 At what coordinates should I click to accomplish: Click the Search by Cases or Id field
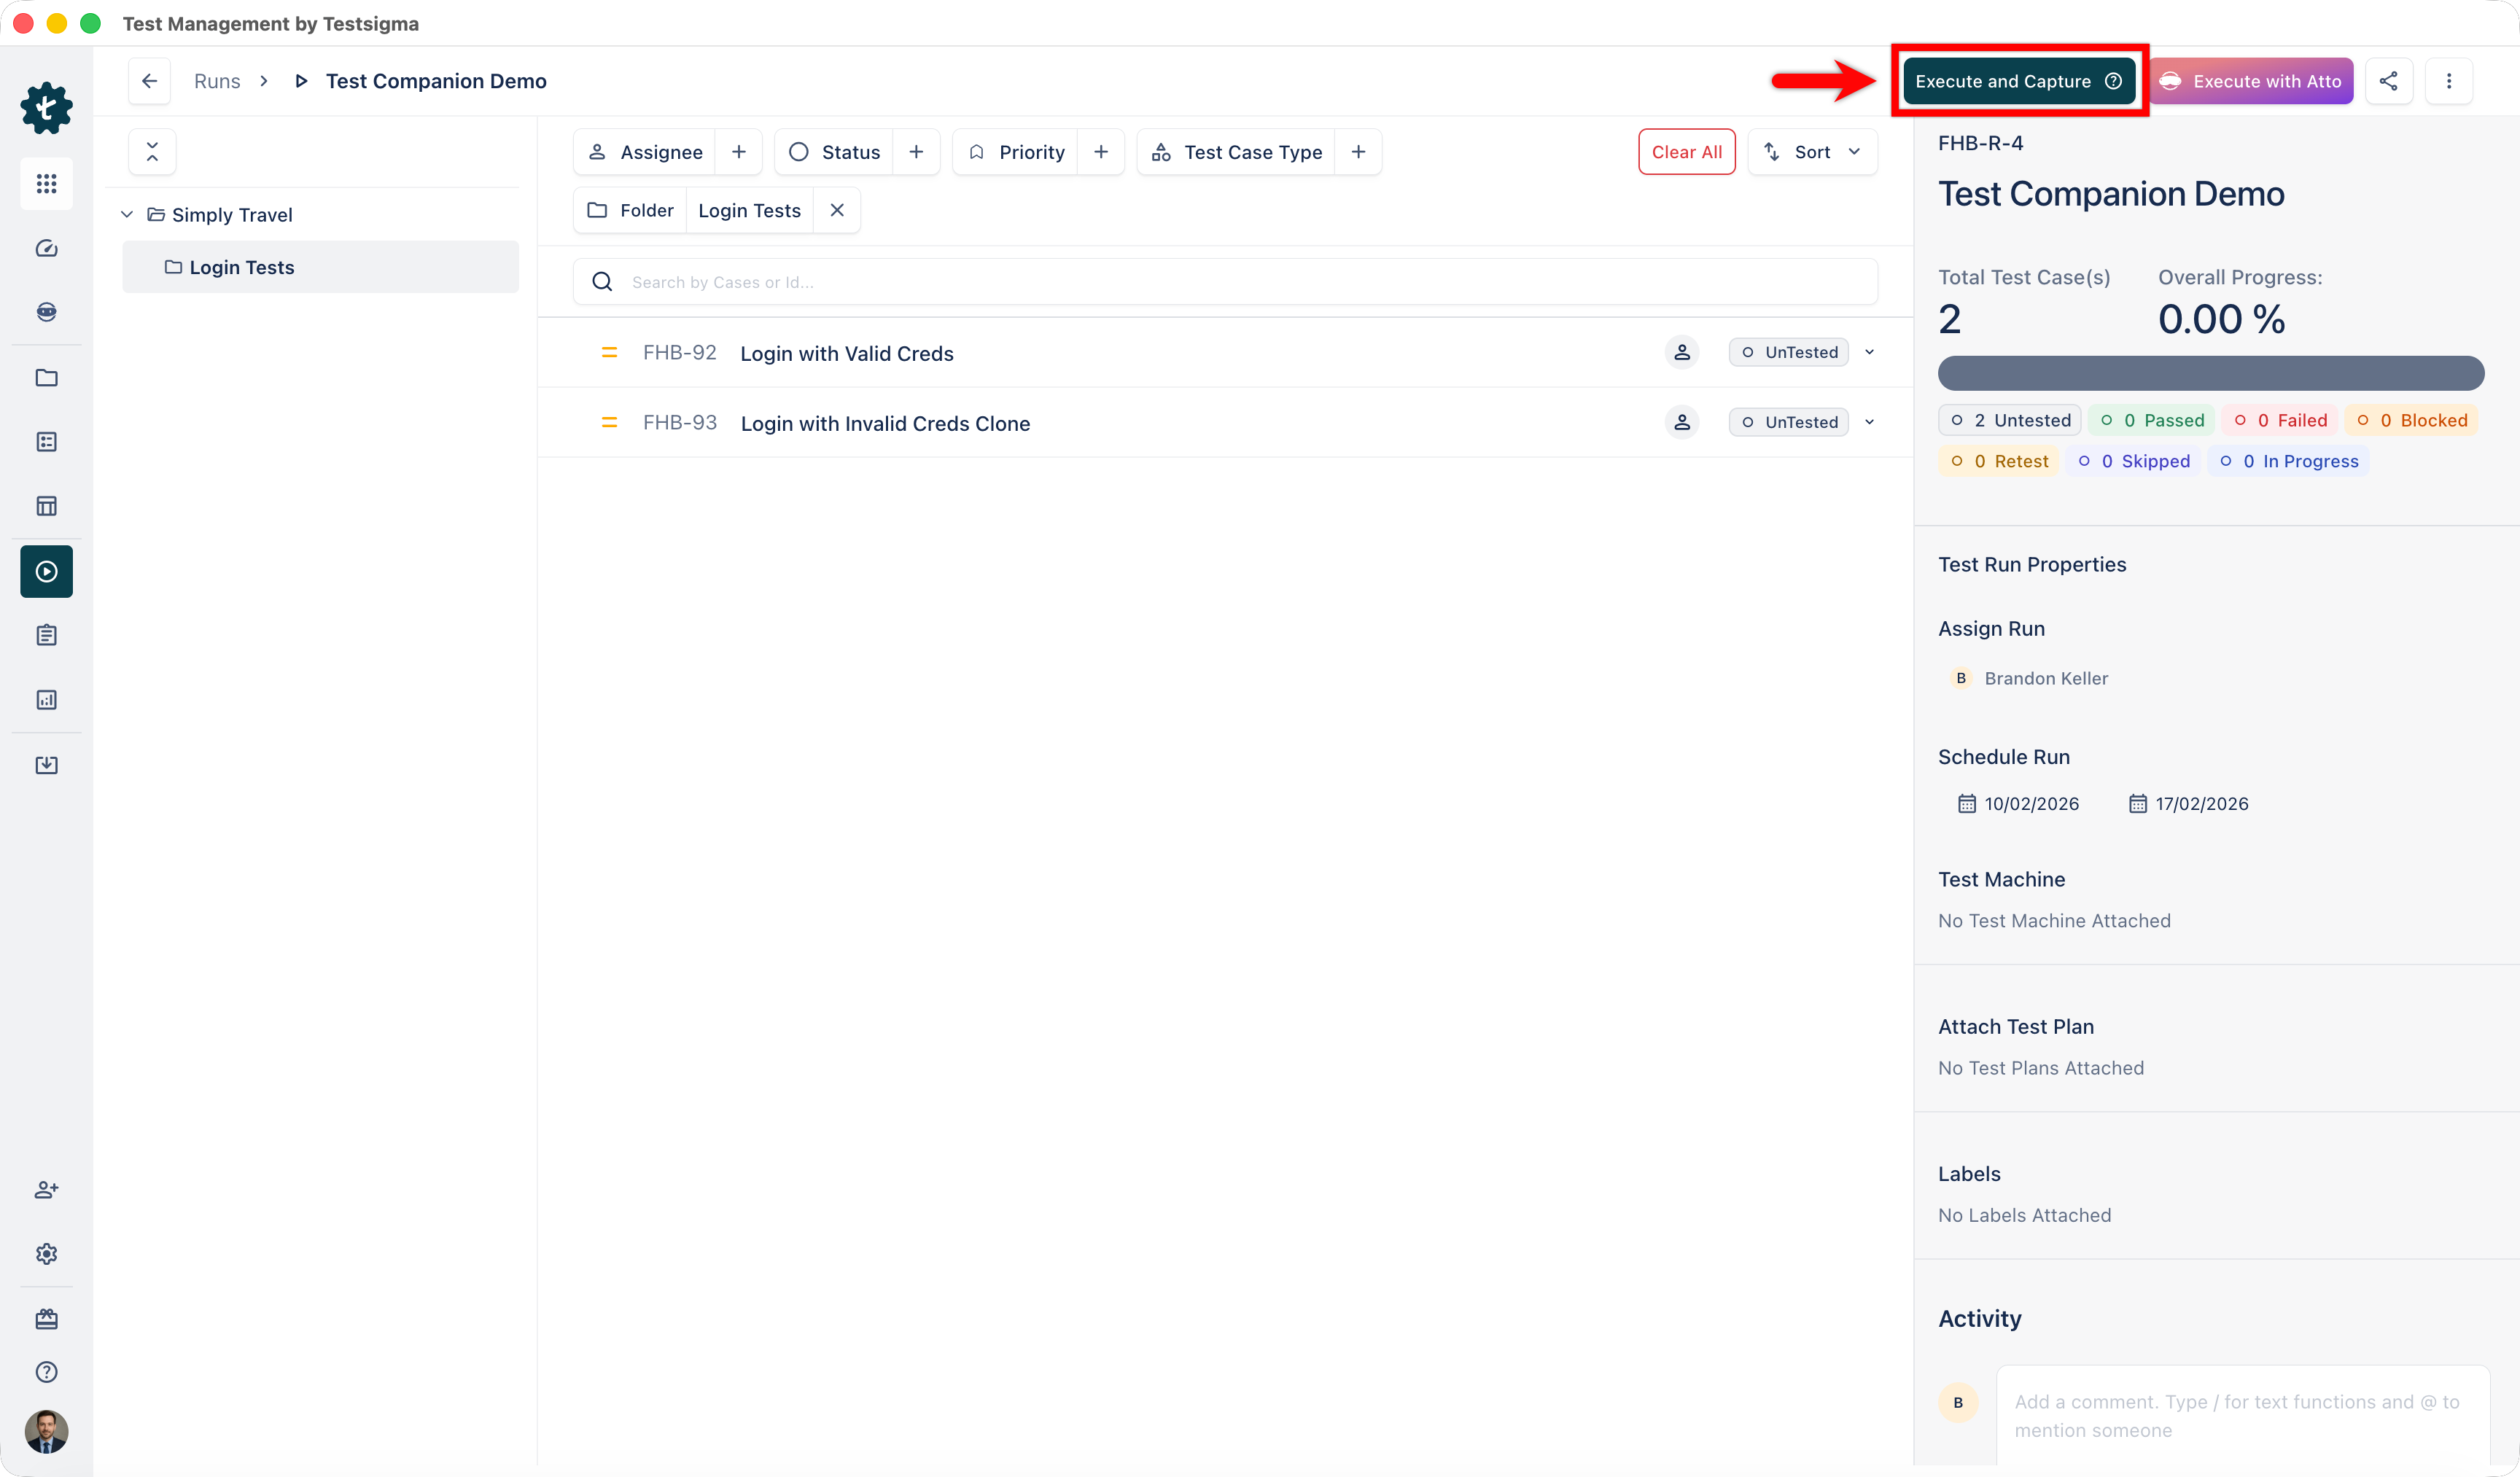[1225, 282]
